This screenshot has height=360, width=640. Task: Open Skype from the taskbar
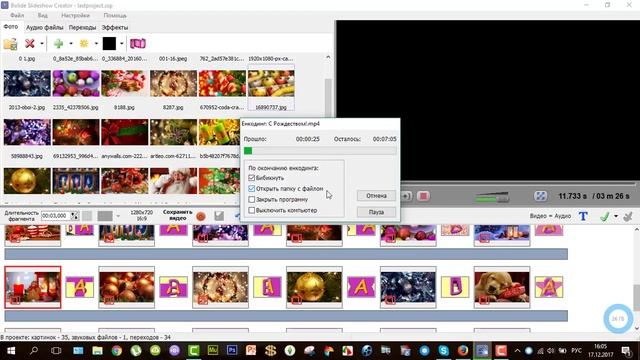pyautogui.click(x=443, y=351)
